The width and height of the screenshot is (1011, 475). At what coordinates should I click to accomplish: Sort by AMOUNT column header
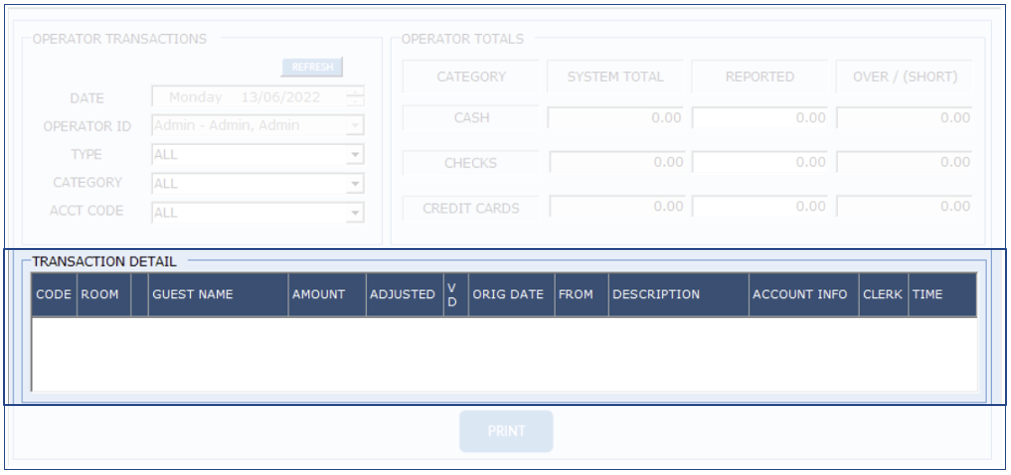326,295
